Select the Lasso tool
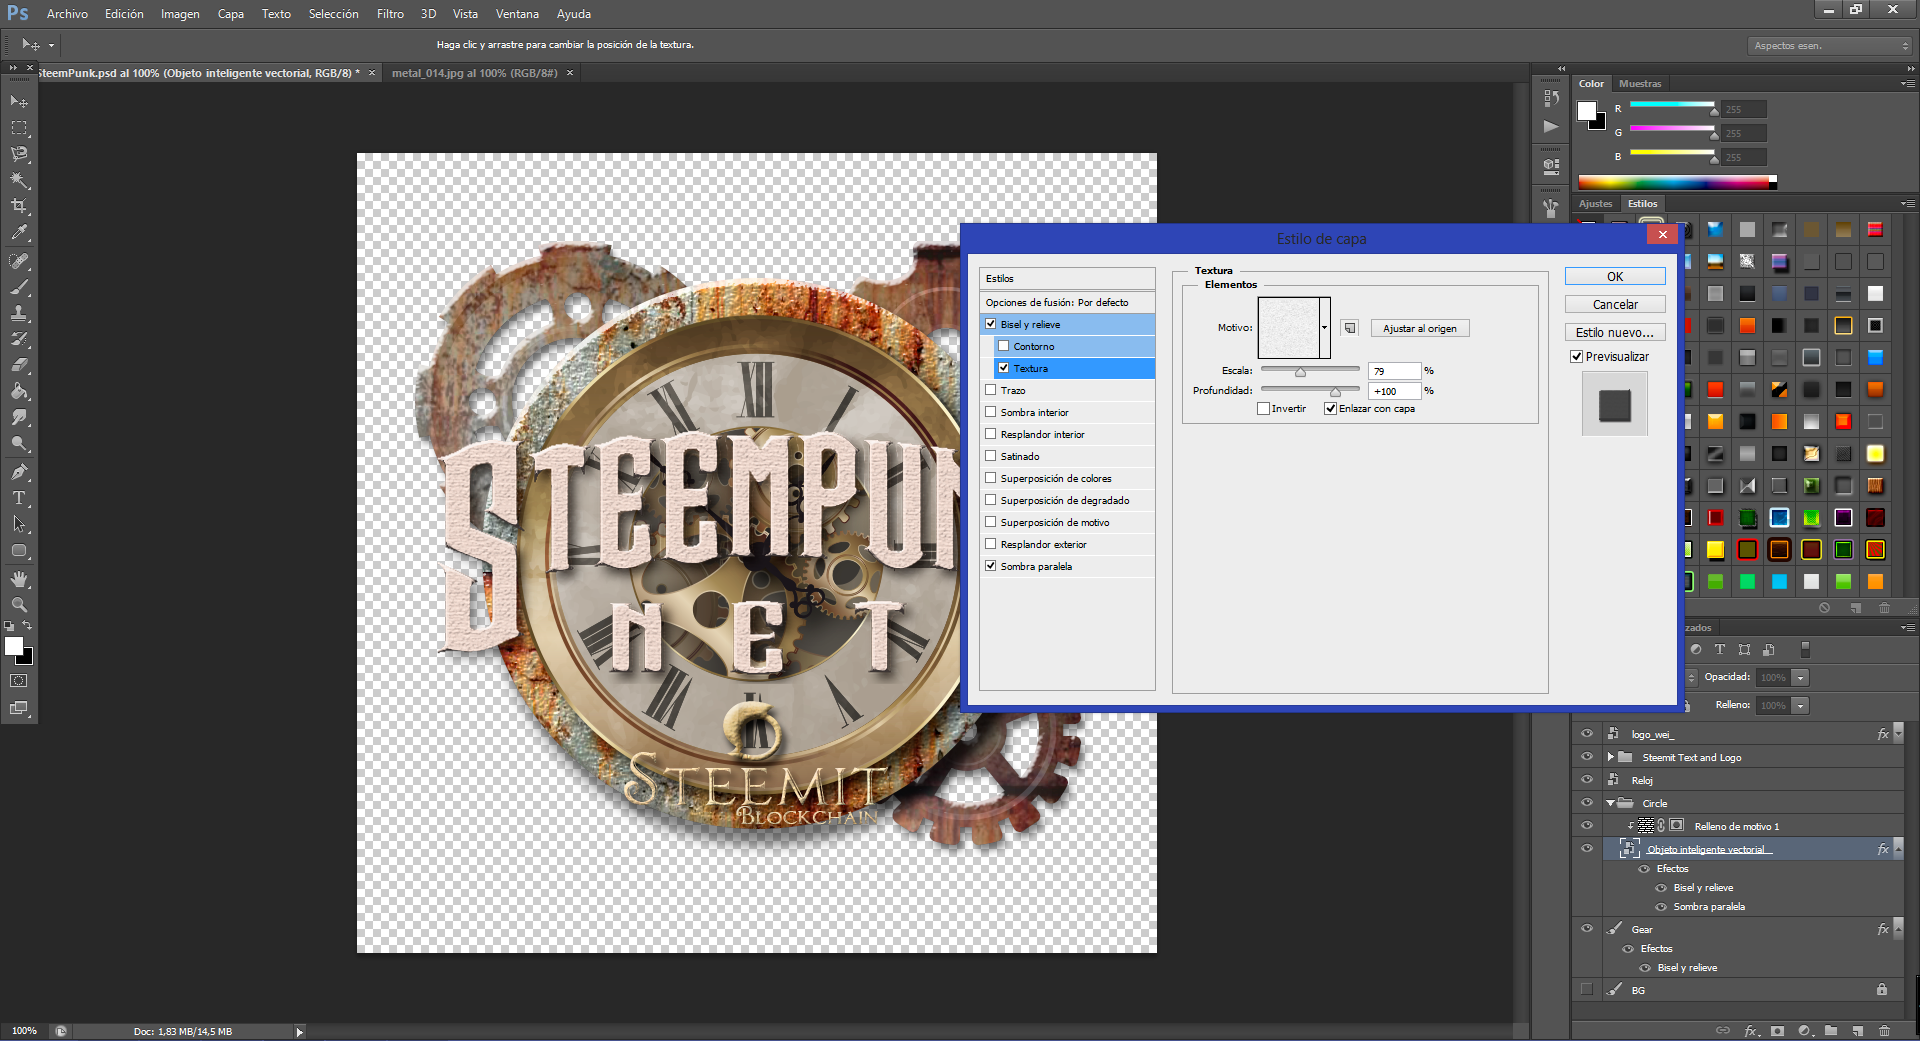 [x=19, y=154]
